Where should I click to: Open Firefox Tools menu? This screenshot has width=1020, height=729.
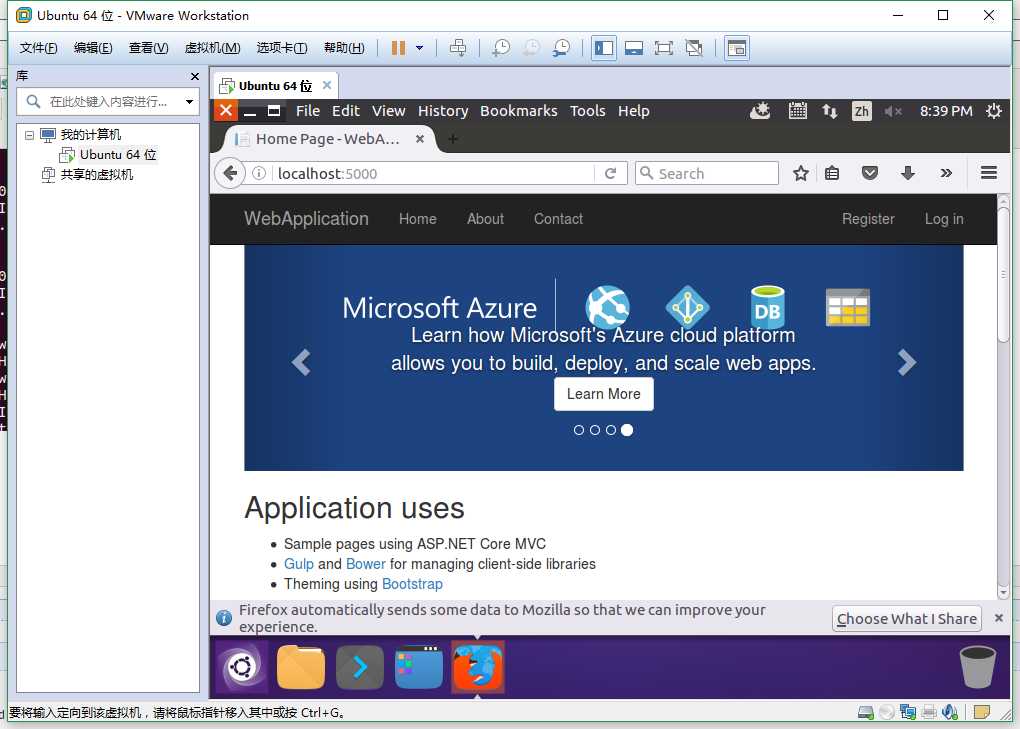tap(587, 111)
